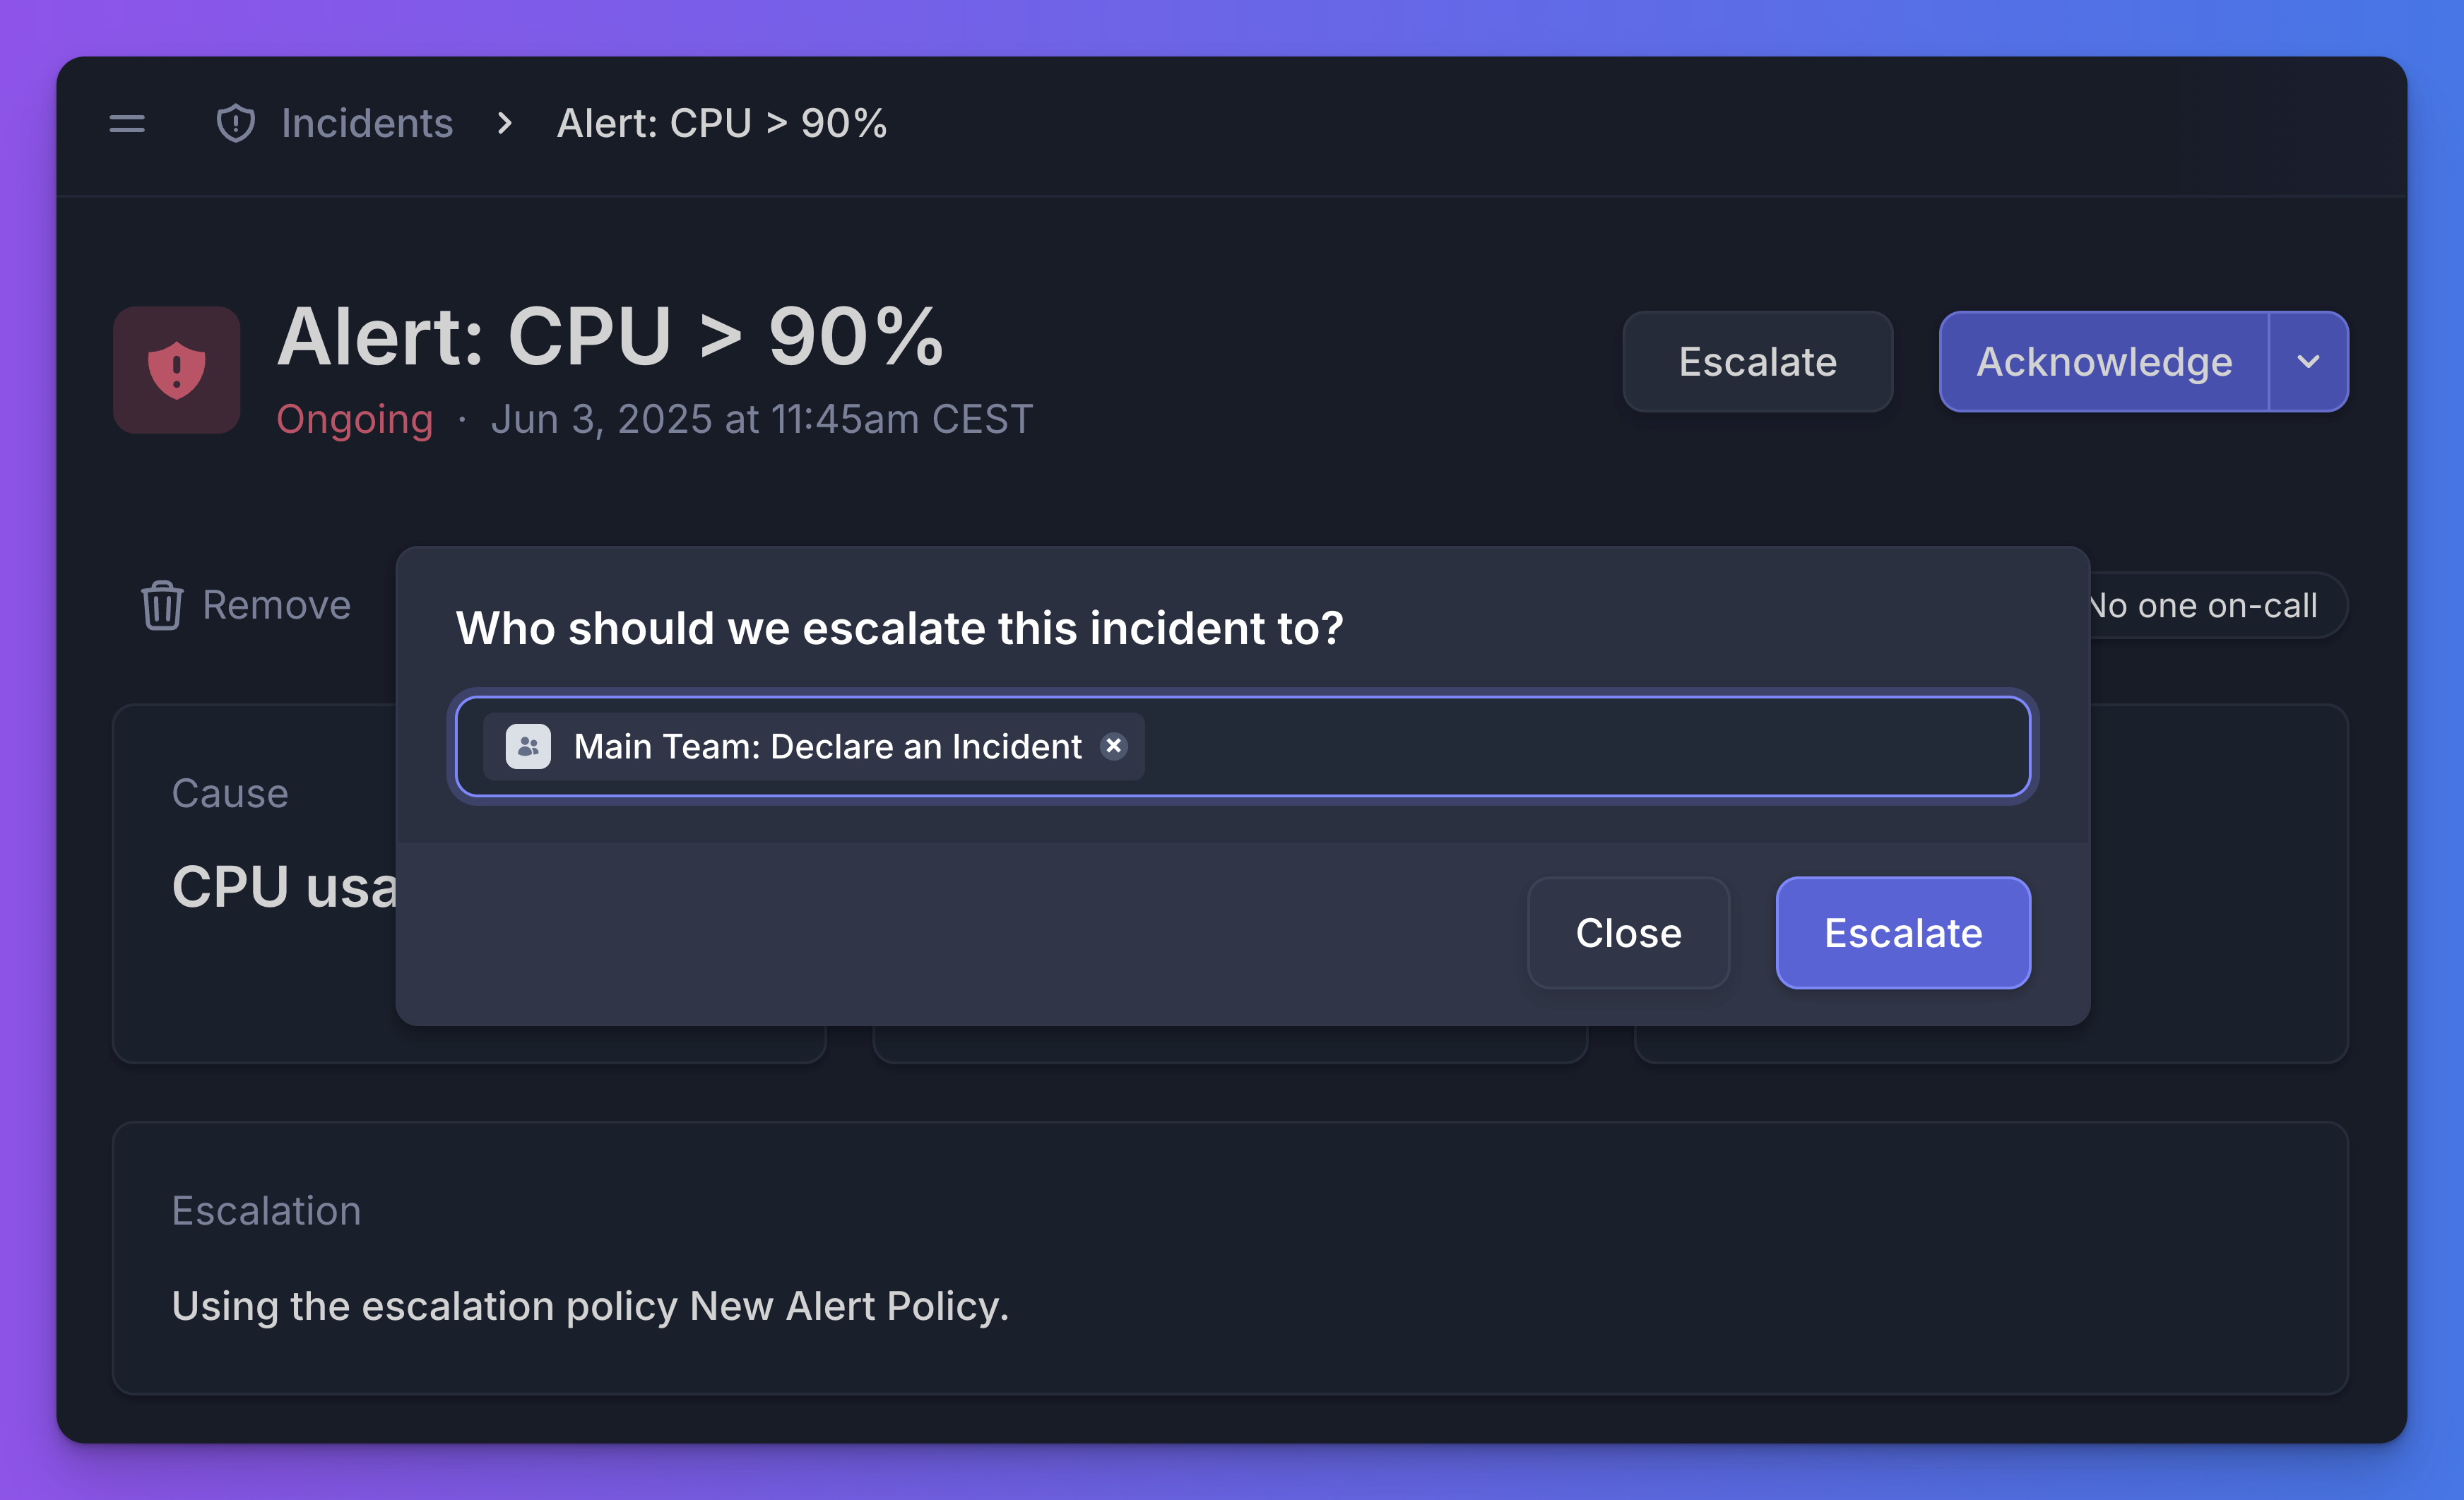Click the team icon in the Main Team chip

point(528,747)
